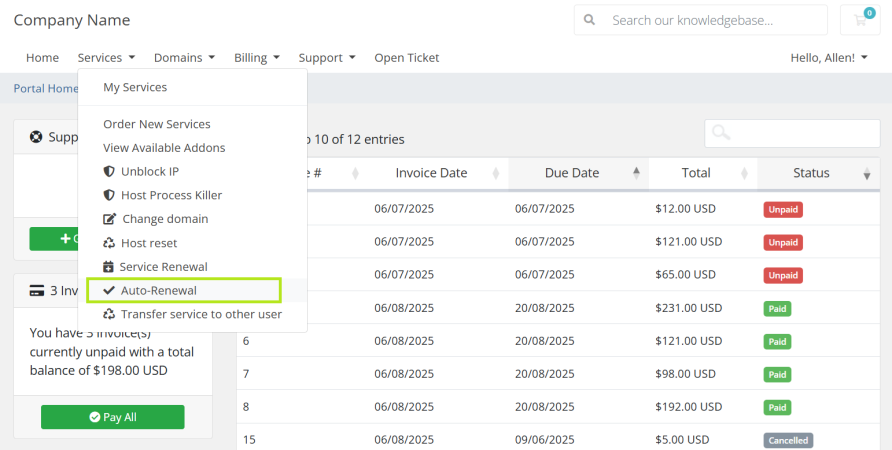The image size is (892, 450).
Task: Click the Company Name logo link
Action: pos(72,20)
